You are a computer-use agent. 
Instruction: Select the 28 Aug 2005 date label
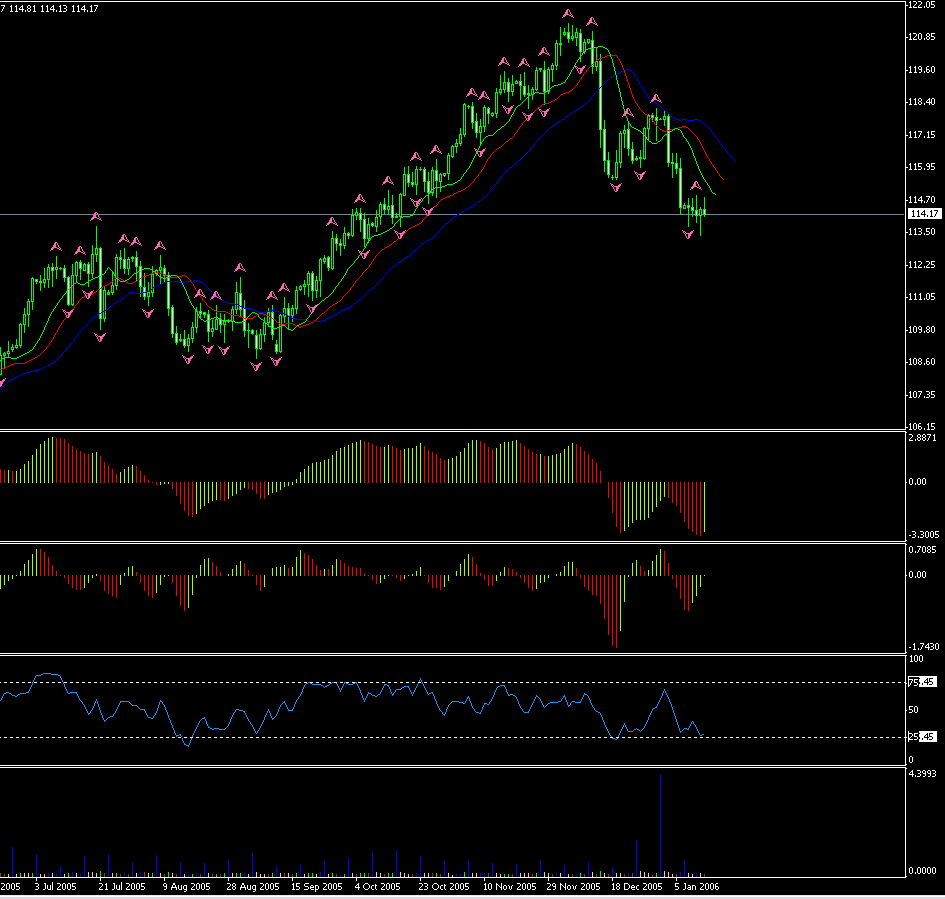pyautogui.click(x=253, y=887)
